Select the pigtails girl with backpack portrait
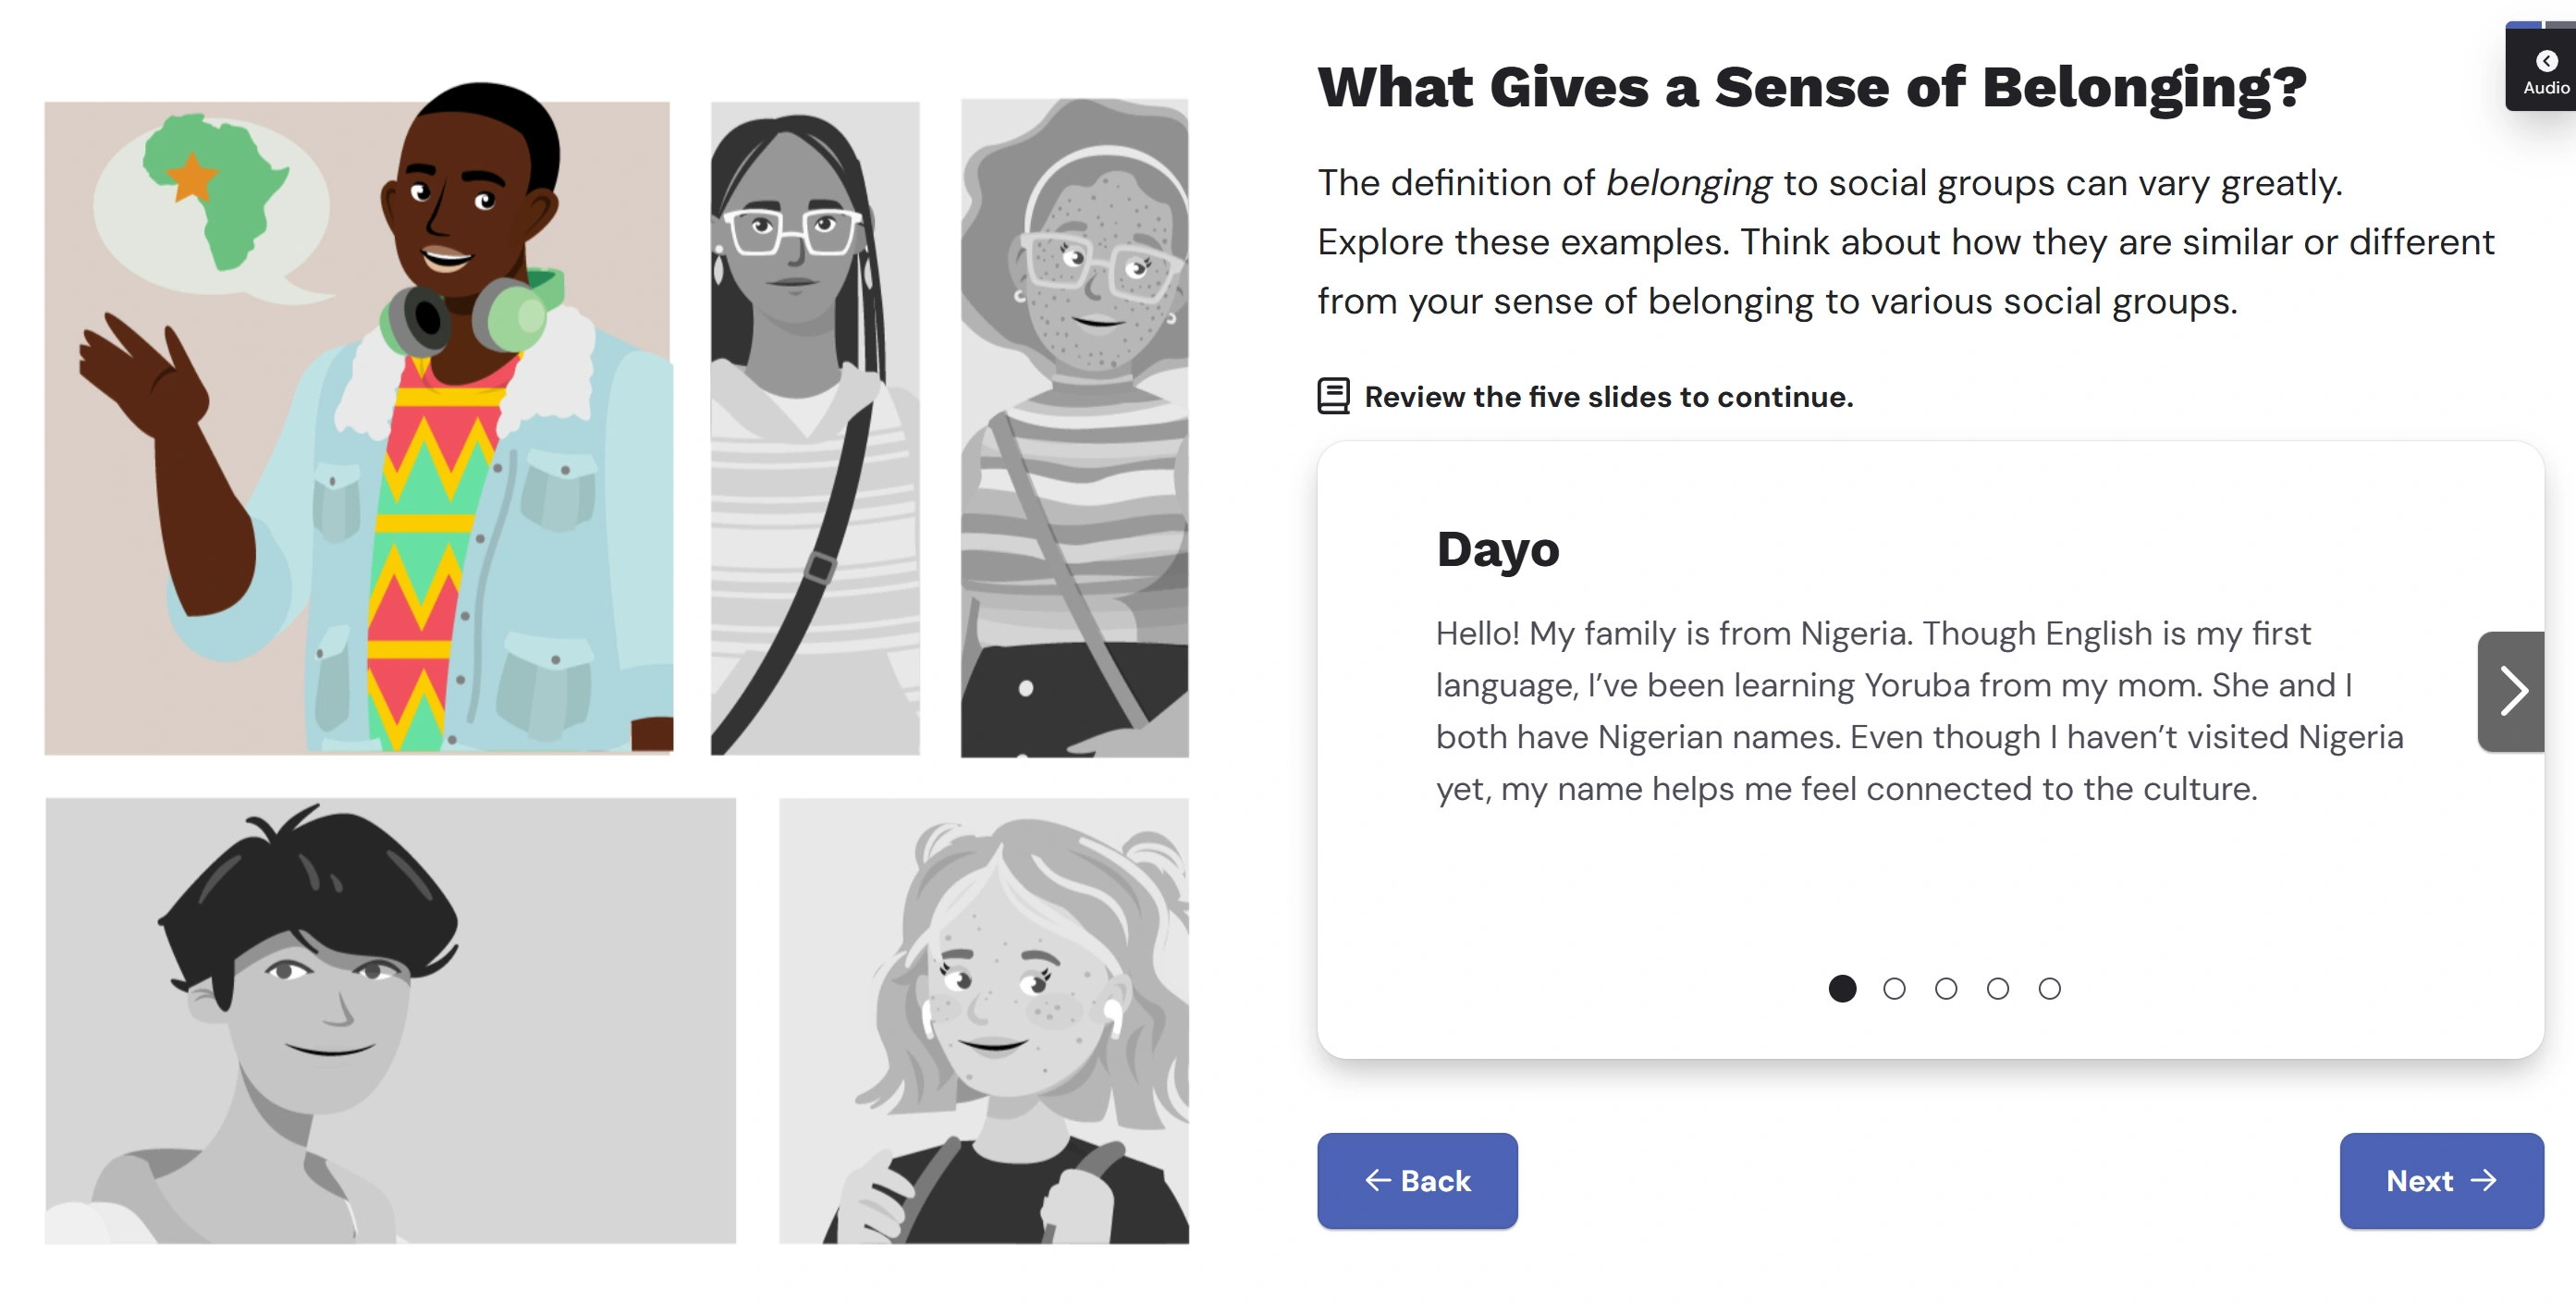2576x1304 pixels. 984,1020
